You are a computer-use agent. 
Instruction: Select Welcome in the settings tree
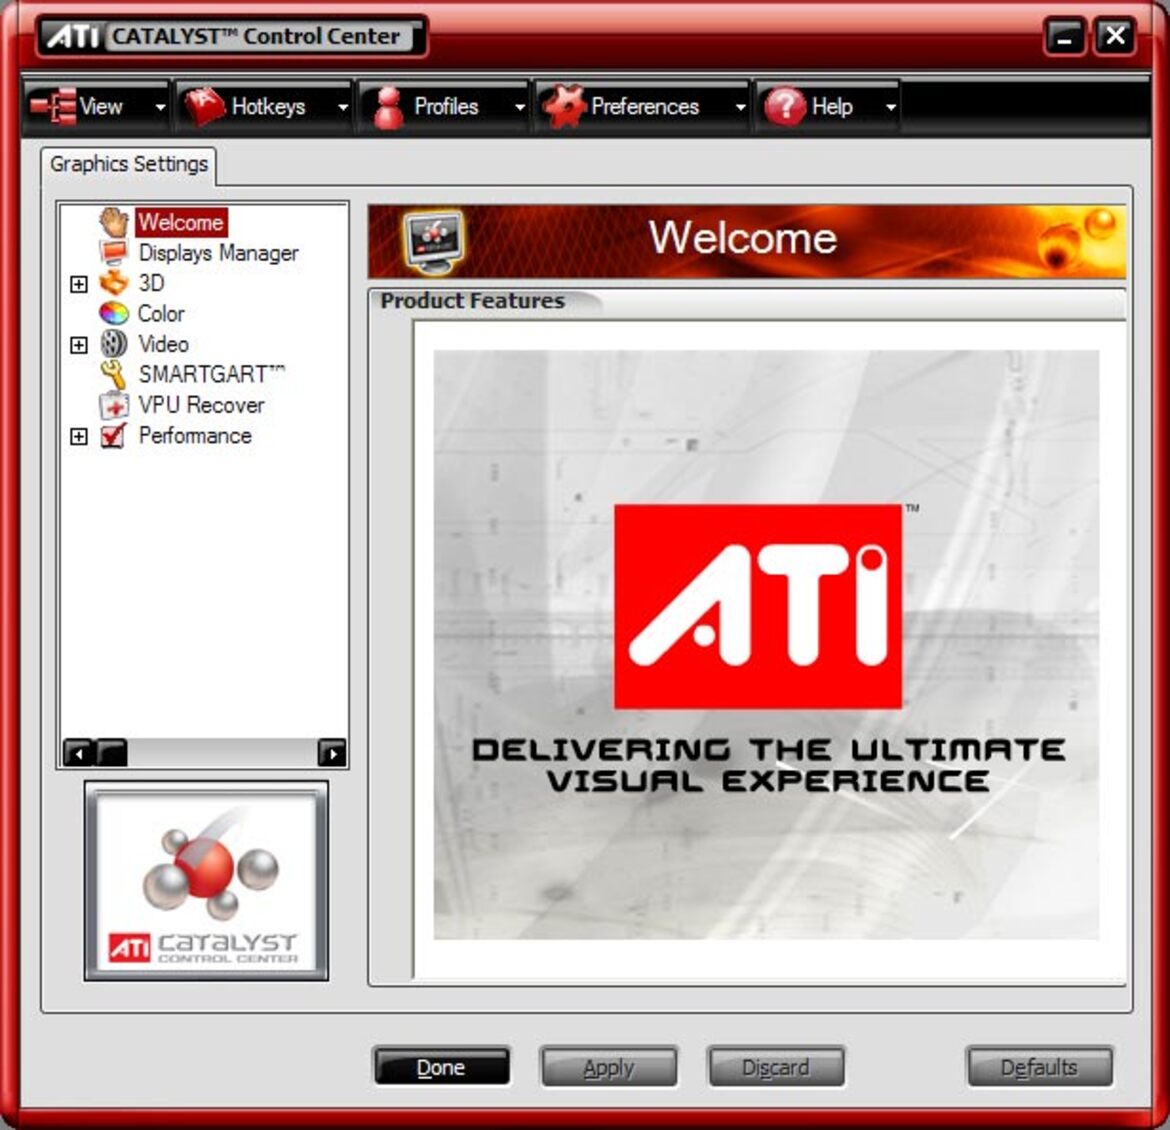pyautogui.click(x=181, y=222)
